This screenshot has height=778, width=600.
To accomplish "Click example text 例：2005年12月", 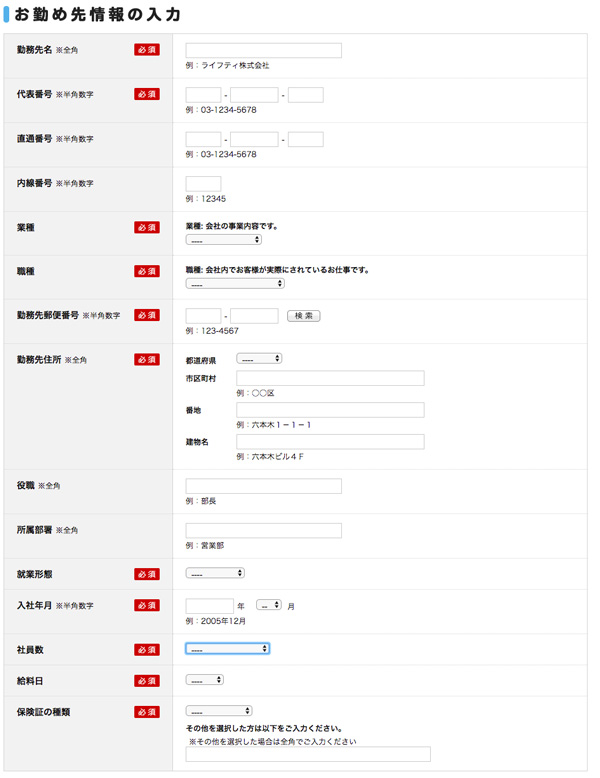I will (x=216, y=621).
